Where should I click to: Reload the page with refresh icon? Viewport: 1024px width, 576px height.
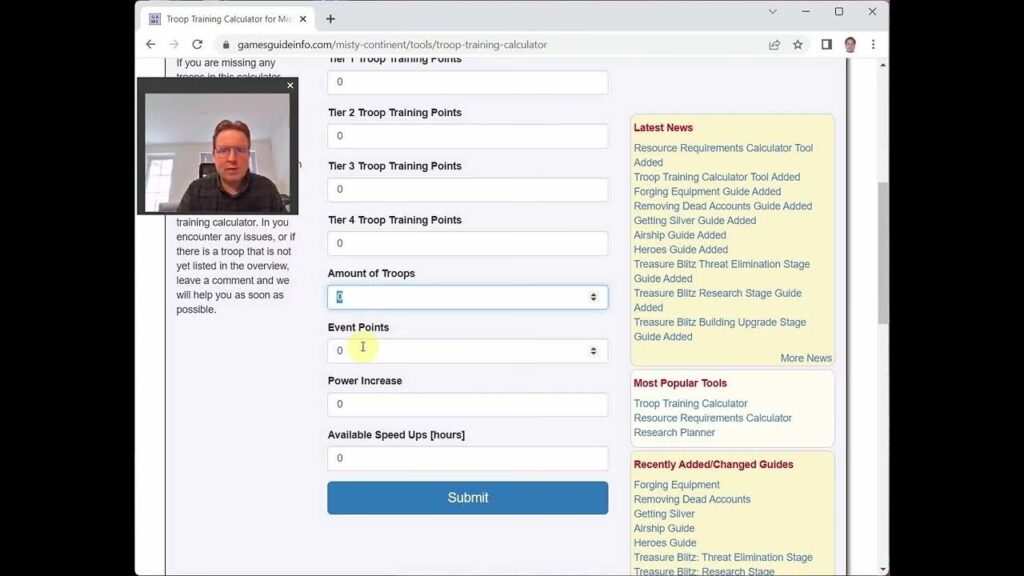coord(197,45)
